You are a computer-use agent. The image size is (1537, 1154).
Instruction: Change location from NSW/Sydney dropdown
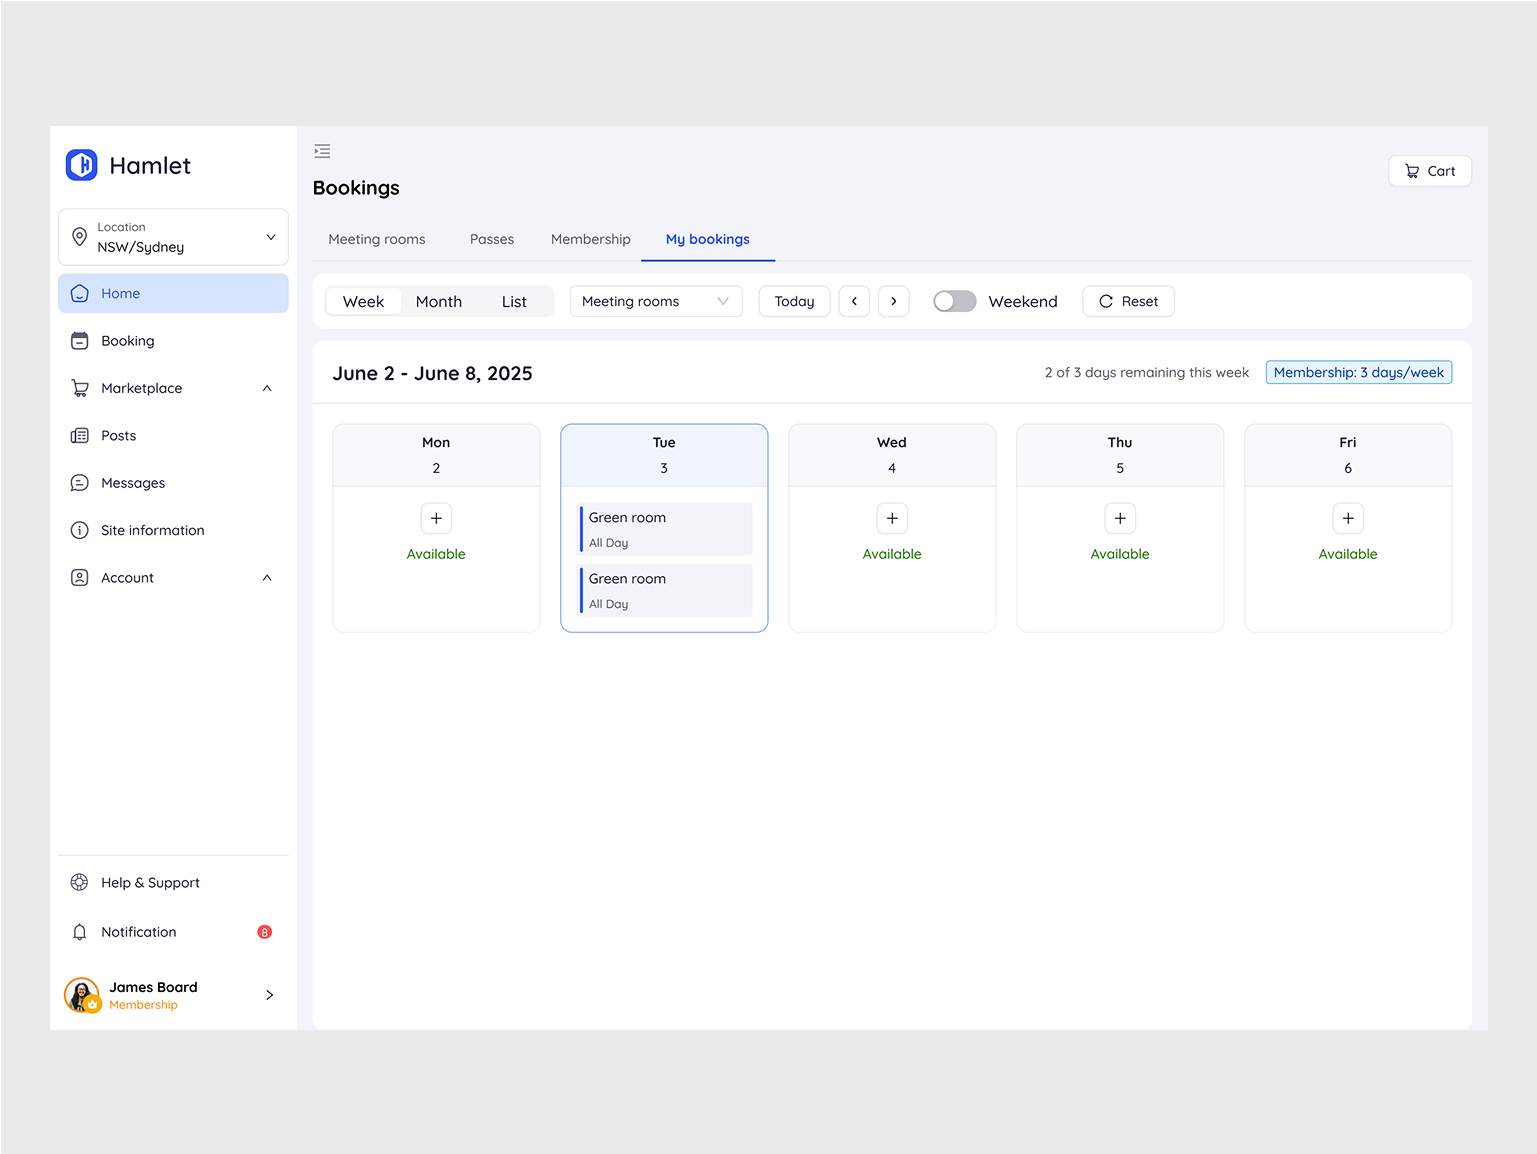(172, 237)
